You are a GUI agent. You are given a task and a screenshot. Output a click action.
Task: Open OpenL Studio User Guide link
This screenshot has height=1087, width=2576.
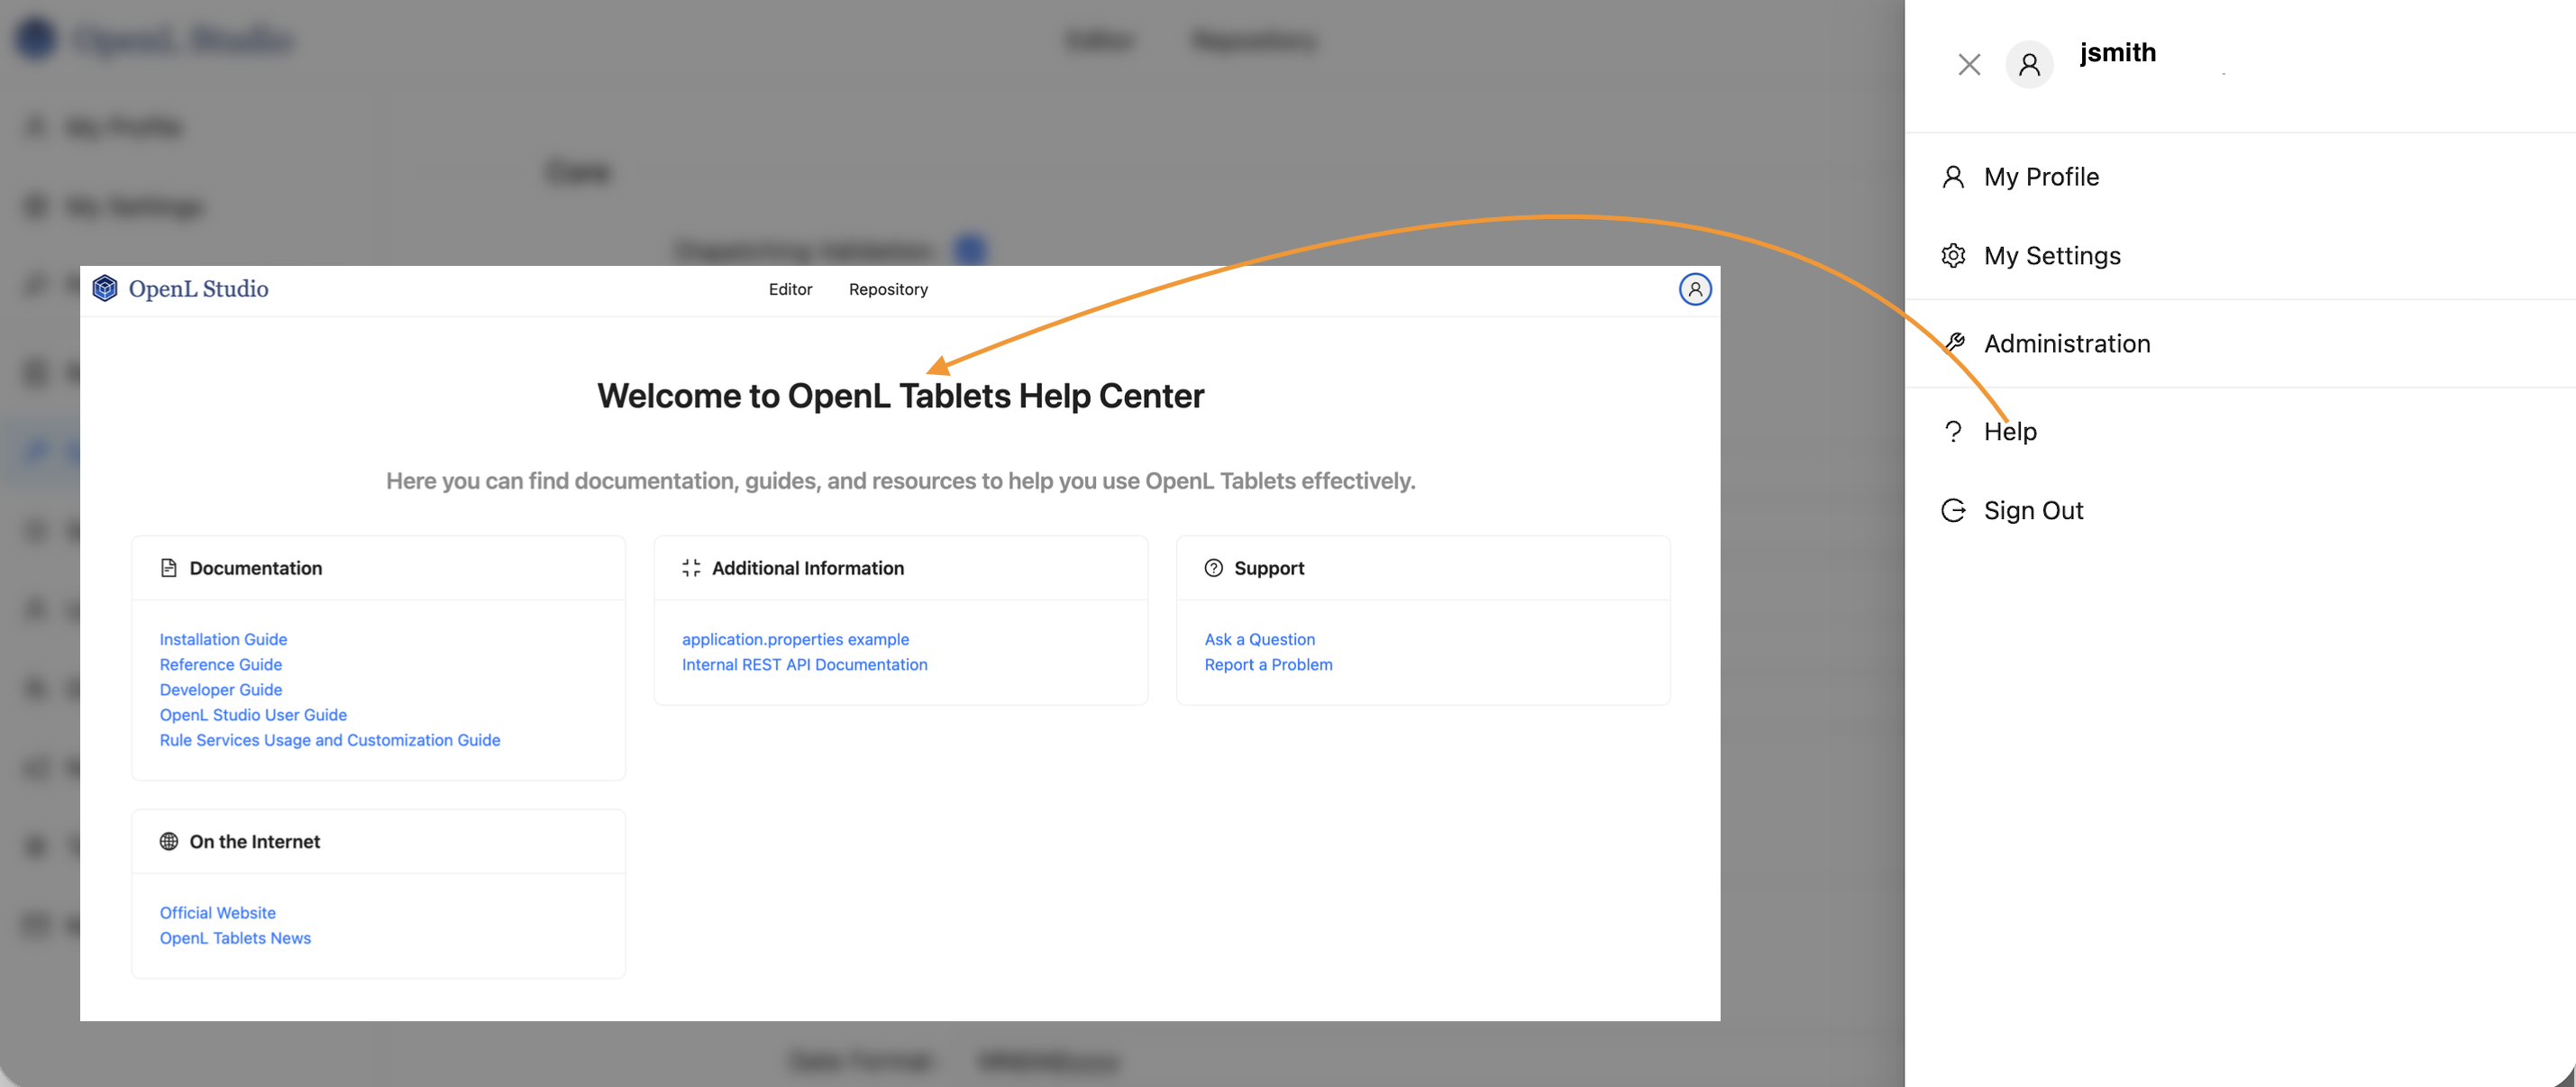(253, 714)
